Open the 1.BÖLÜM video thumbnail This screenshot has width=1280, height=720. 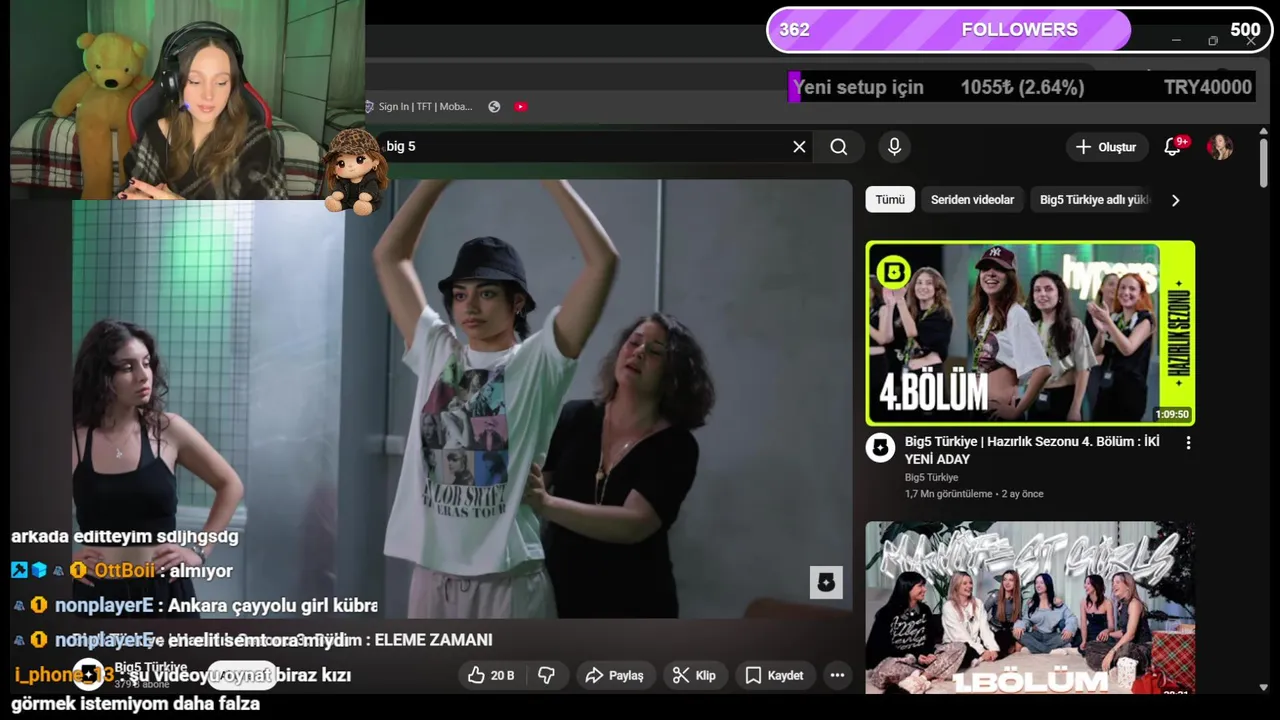pos(1030,608)
